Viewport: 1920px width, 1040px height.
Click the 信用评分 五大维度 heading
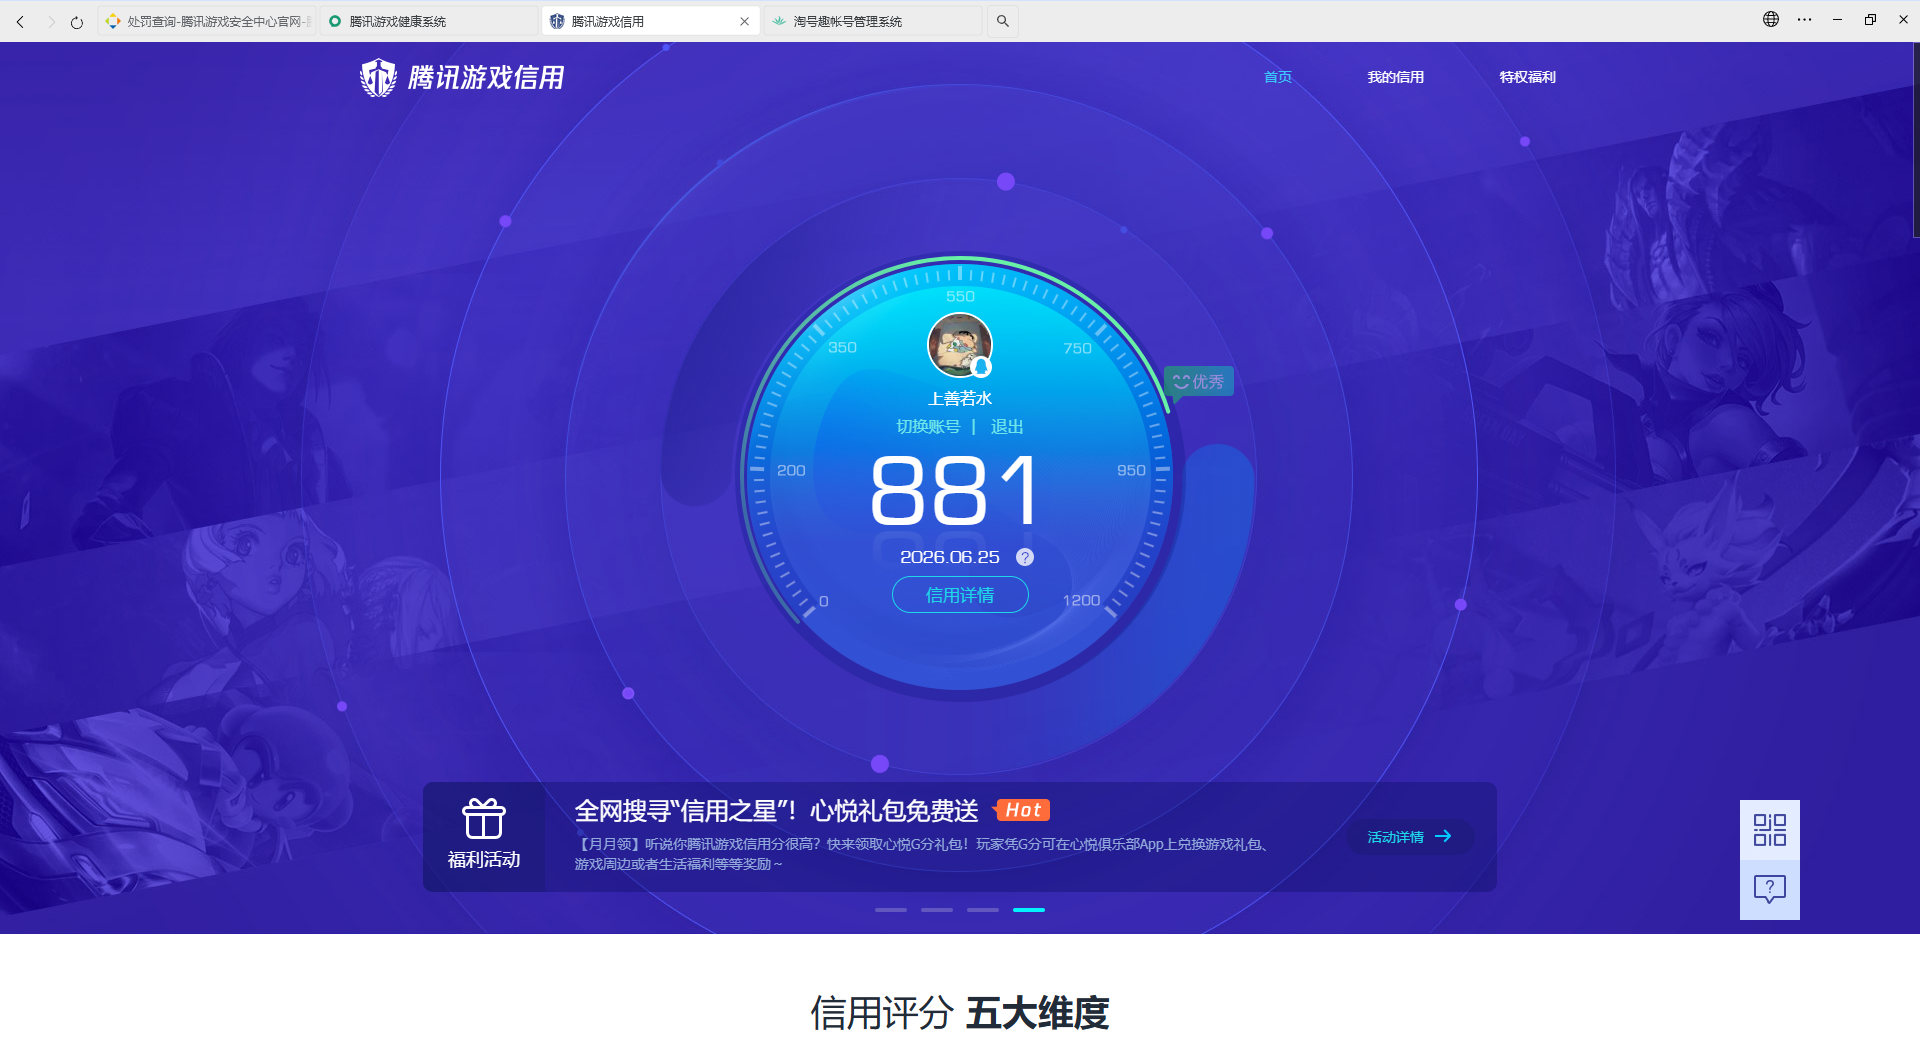click(960, 1013)
